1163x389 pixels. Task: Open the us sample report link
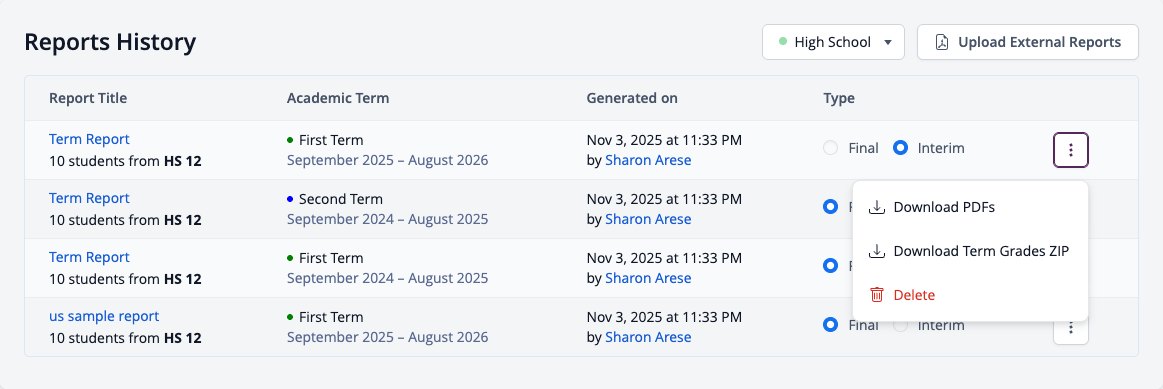[104, 316]
